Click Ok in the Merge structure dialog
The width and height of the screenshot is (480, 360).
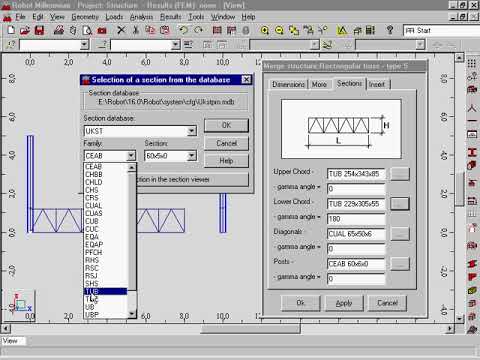coord(301,303)
